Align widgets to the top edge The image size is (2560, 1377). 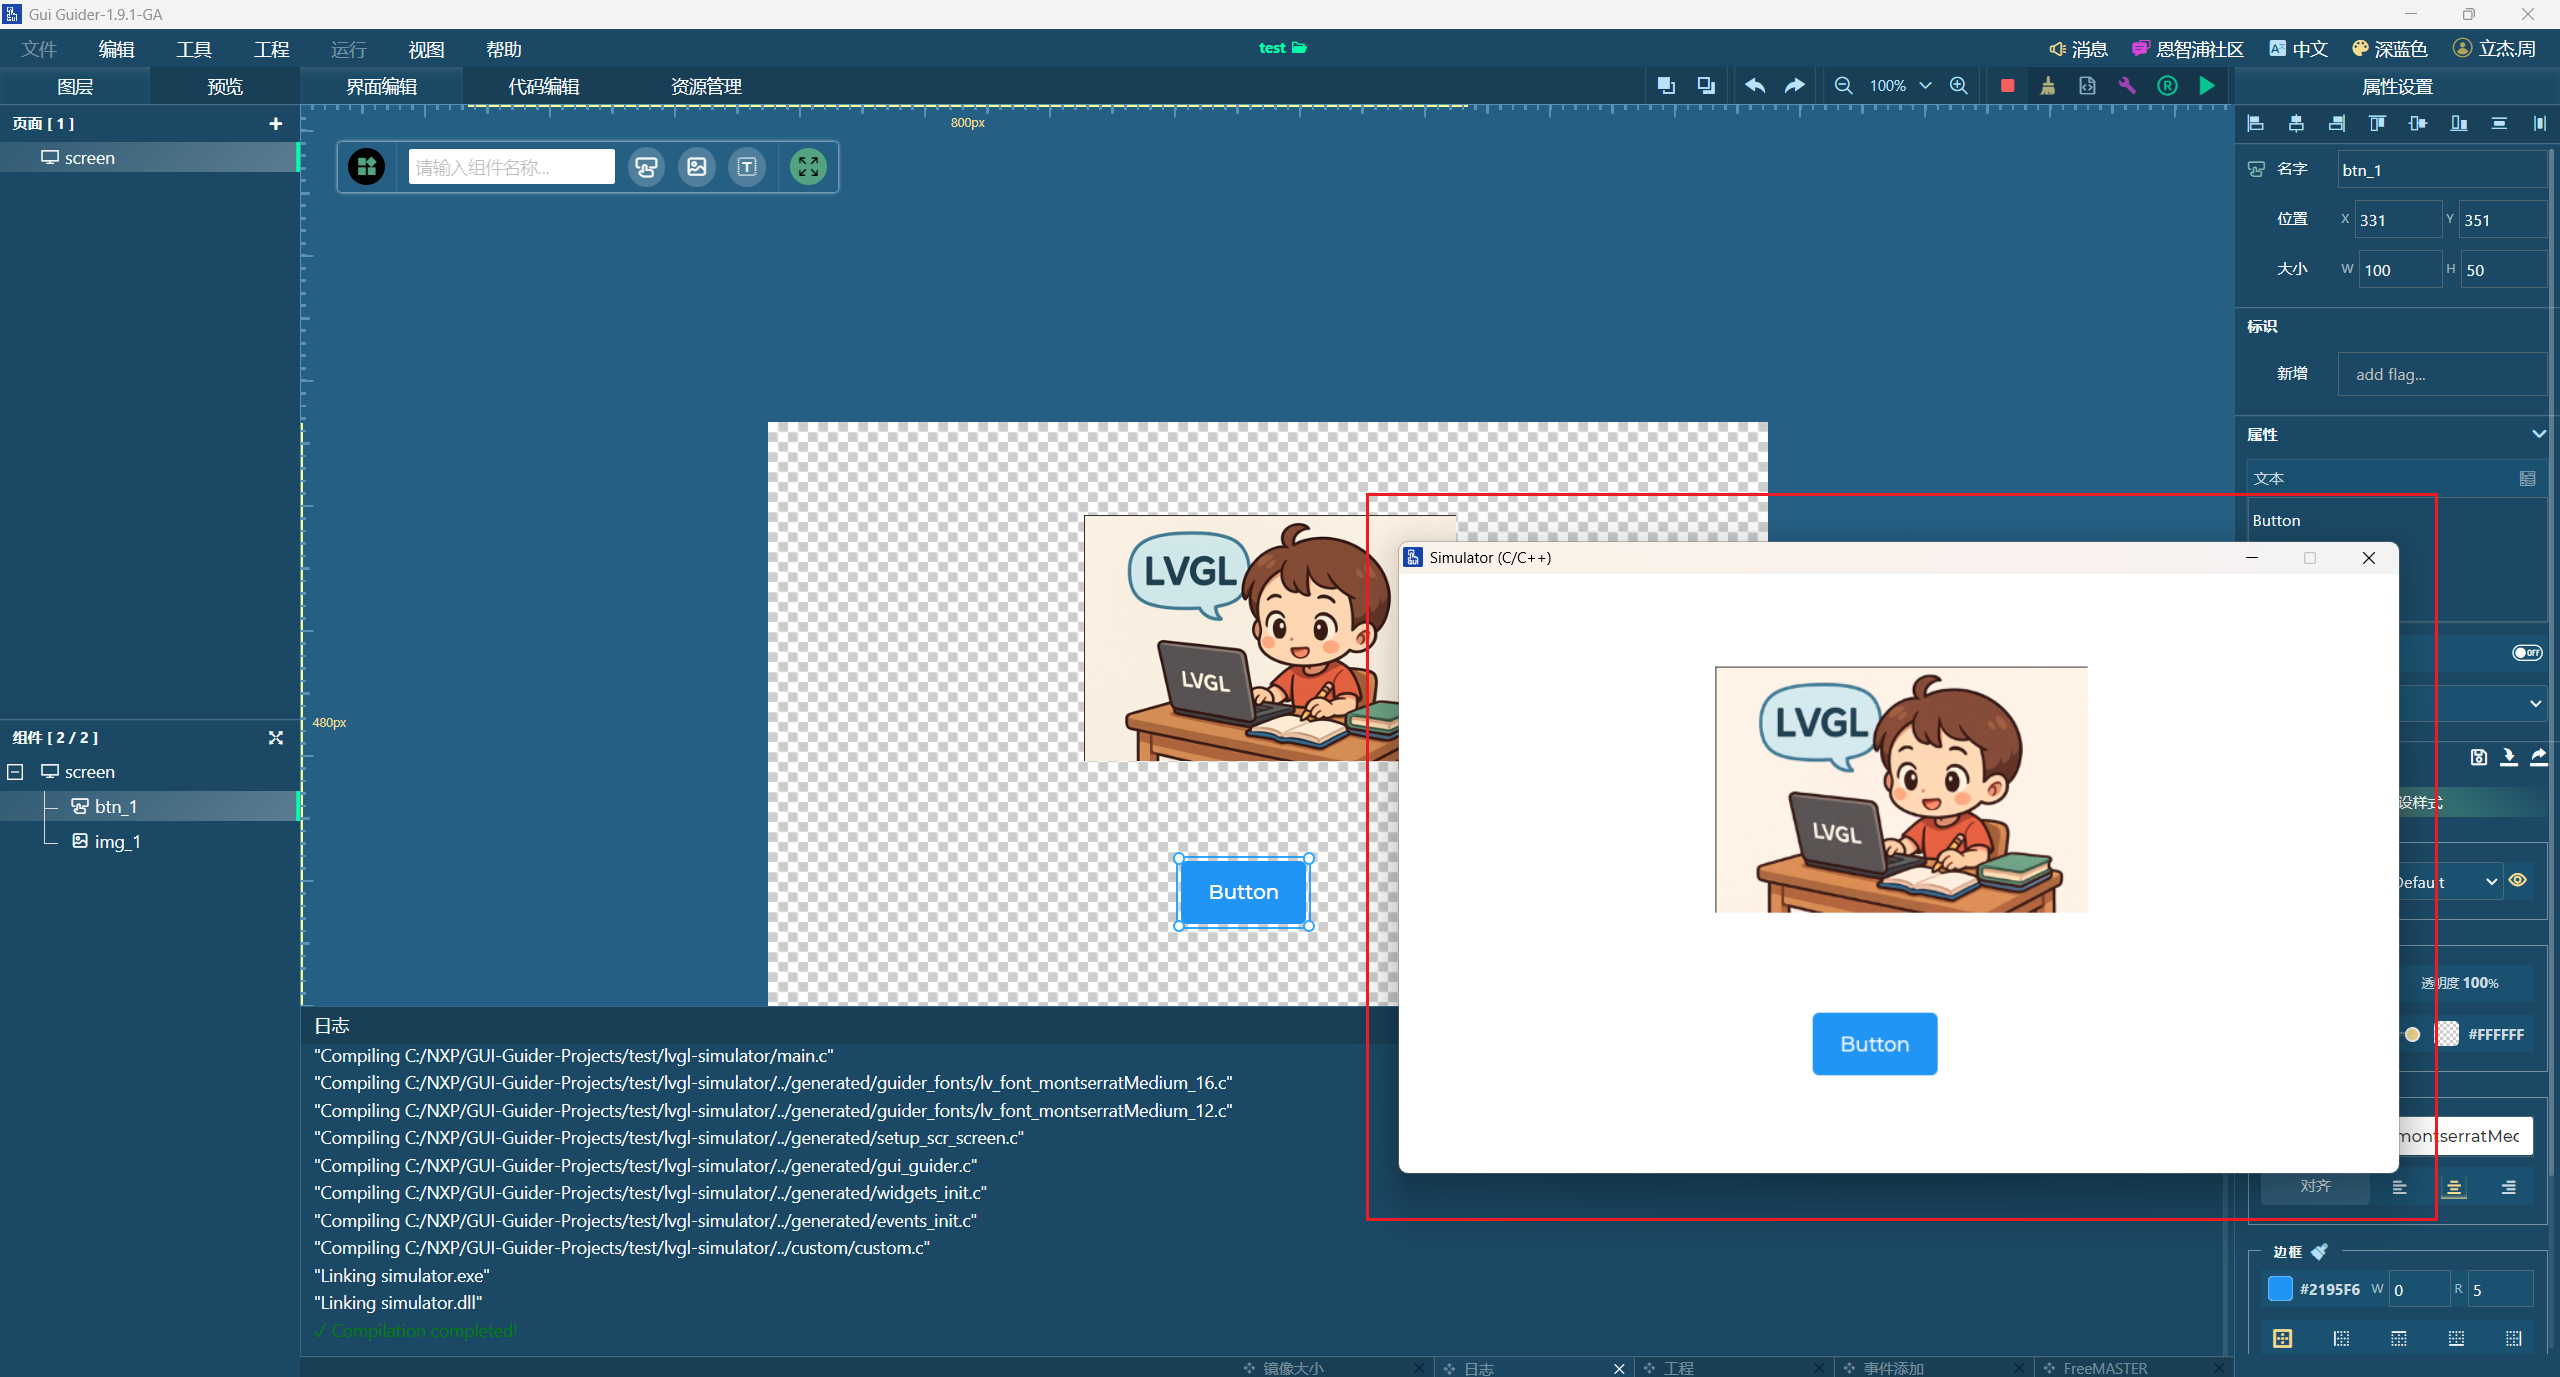[x=2377, y=124]
